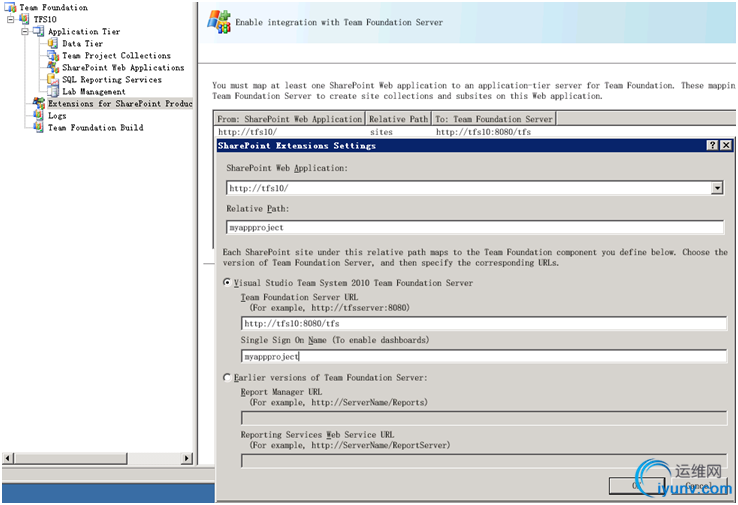Viewport: 738px width, 505px height.
Task: Collapse the TFS10 tree node
Action: 10,19
